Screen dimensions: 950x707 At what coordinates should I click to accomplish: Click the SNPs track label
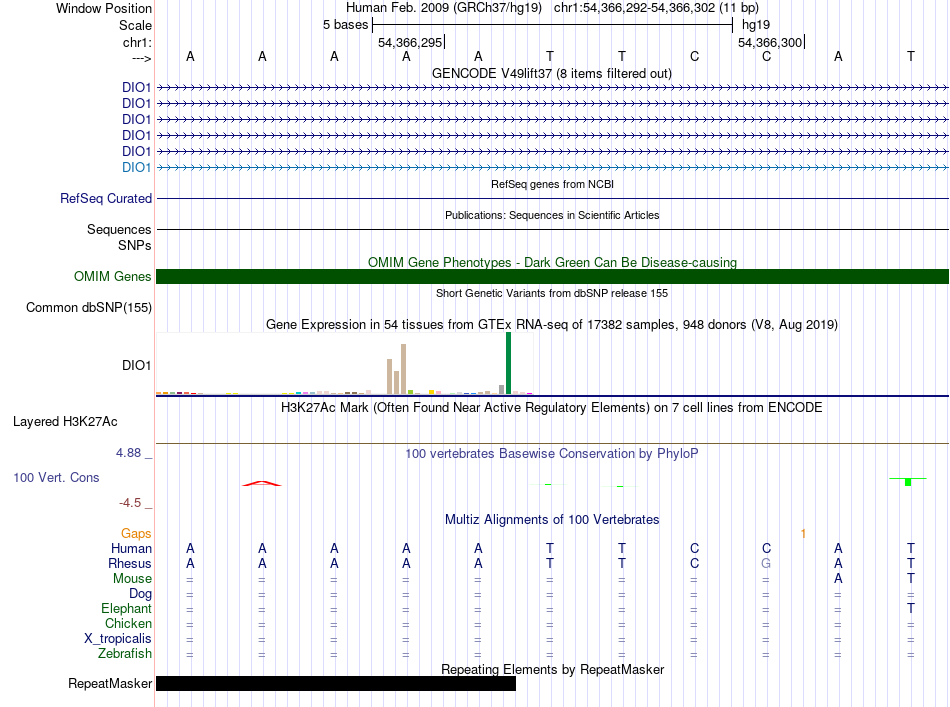pyautogui.click(x=135, y=245)
